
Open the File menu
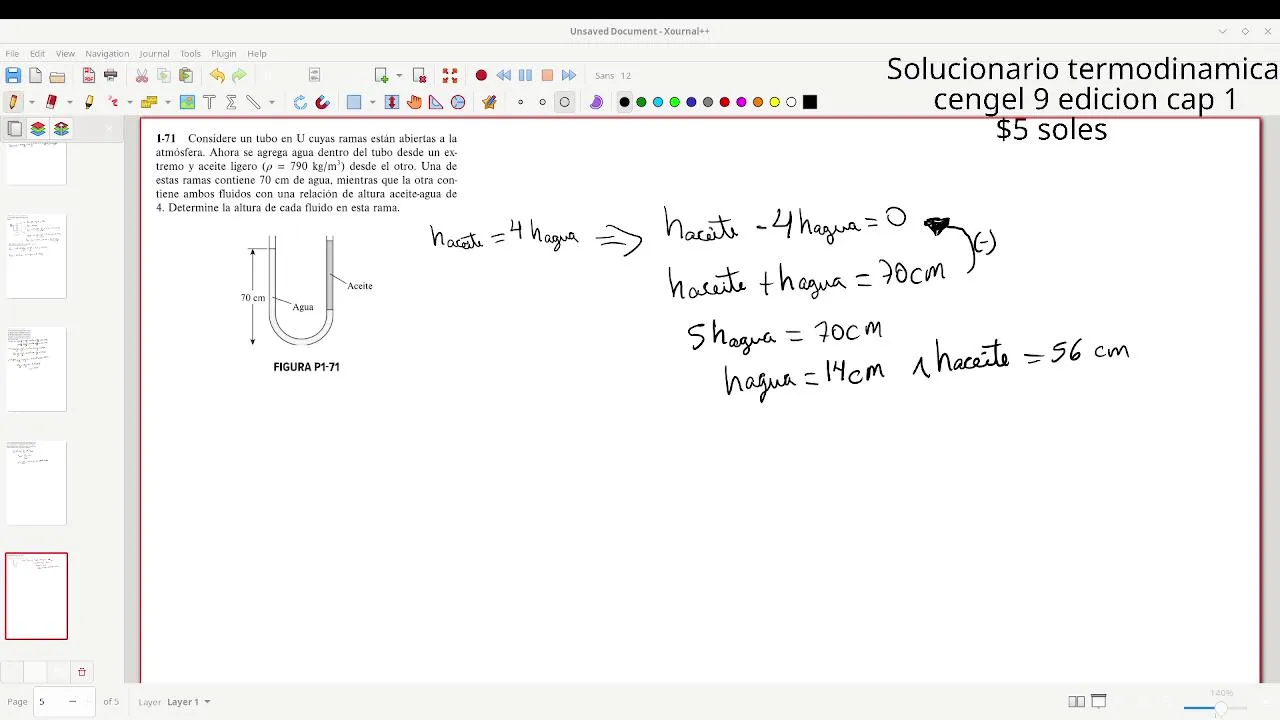point(12,53)
